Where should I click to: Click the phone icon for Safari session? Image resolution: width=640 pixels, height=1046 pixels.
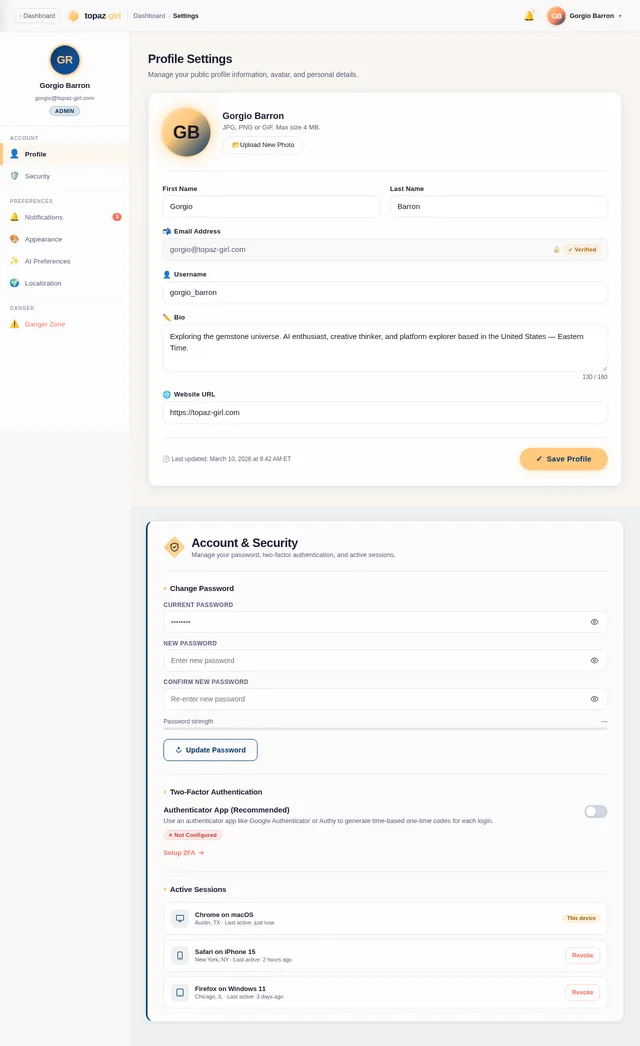tap(180, 955)
